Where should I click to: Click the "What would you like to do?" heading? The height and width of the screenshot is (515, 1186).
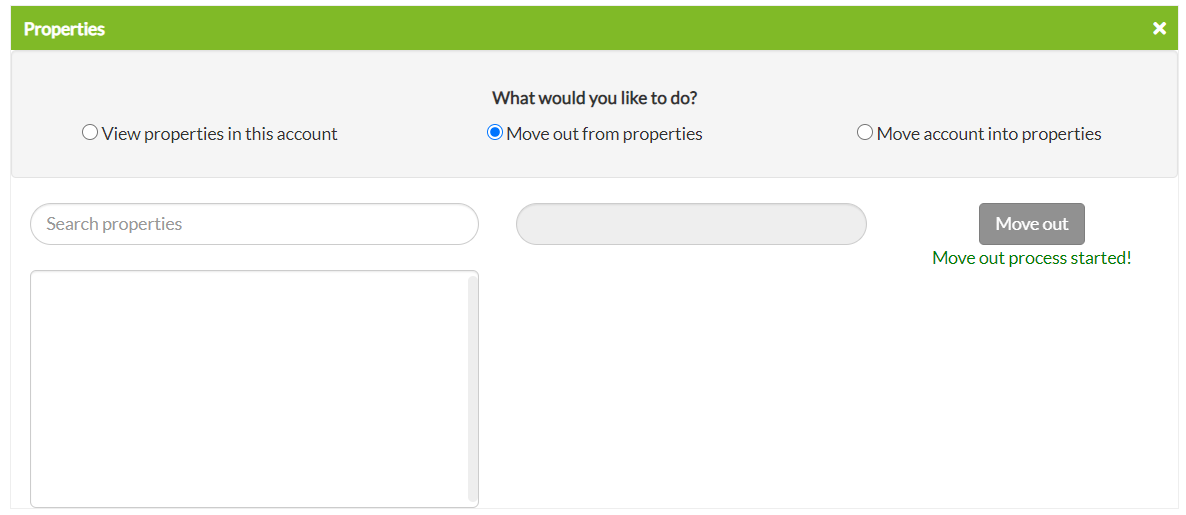tap(594, 99)
